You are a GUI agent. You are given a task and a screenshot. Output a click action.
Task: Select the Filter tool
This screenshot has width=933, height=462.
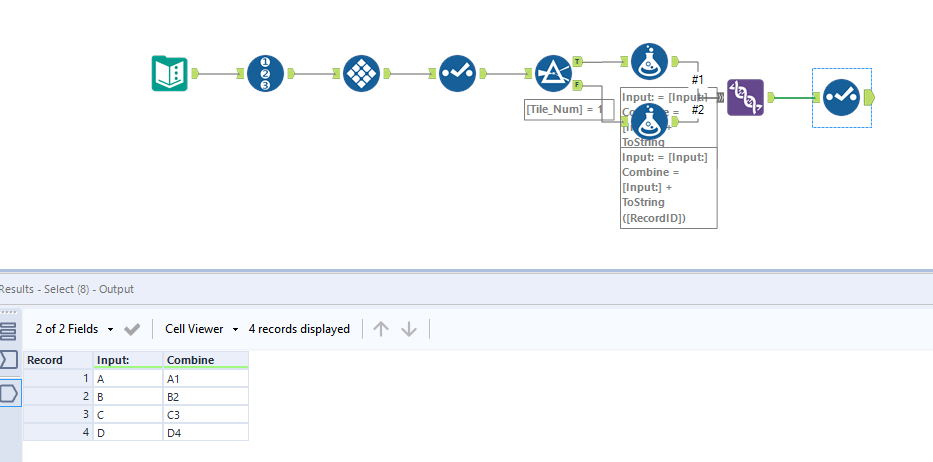click(553, 74)
